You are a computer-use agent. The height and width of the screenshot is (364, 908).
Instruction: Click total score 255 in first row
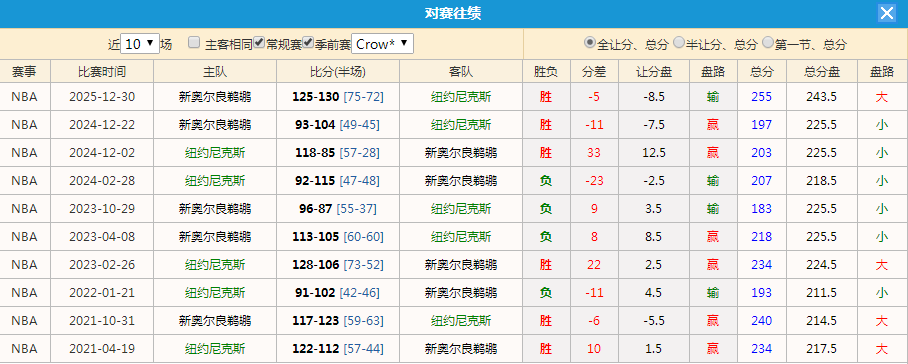coord(761,97)
